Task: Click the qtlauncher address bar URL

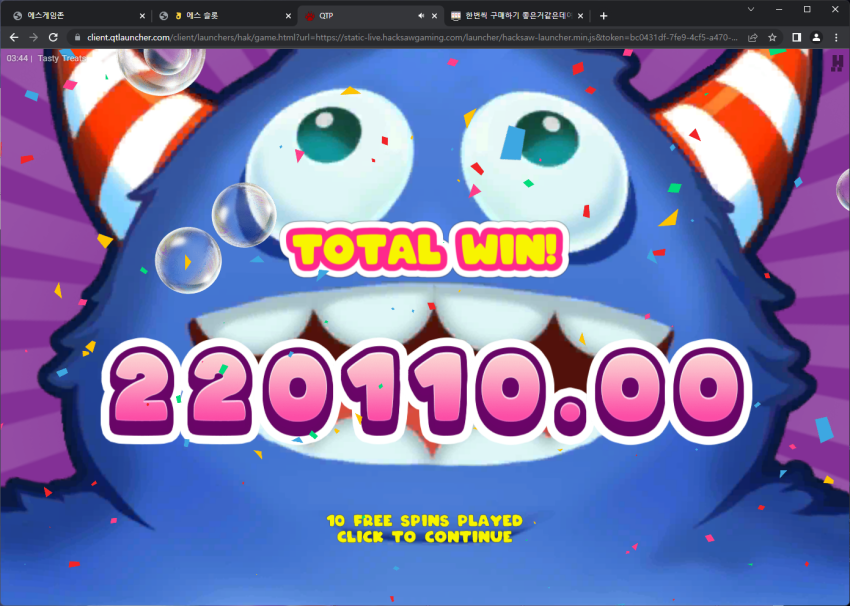Action: coord(412,37)
